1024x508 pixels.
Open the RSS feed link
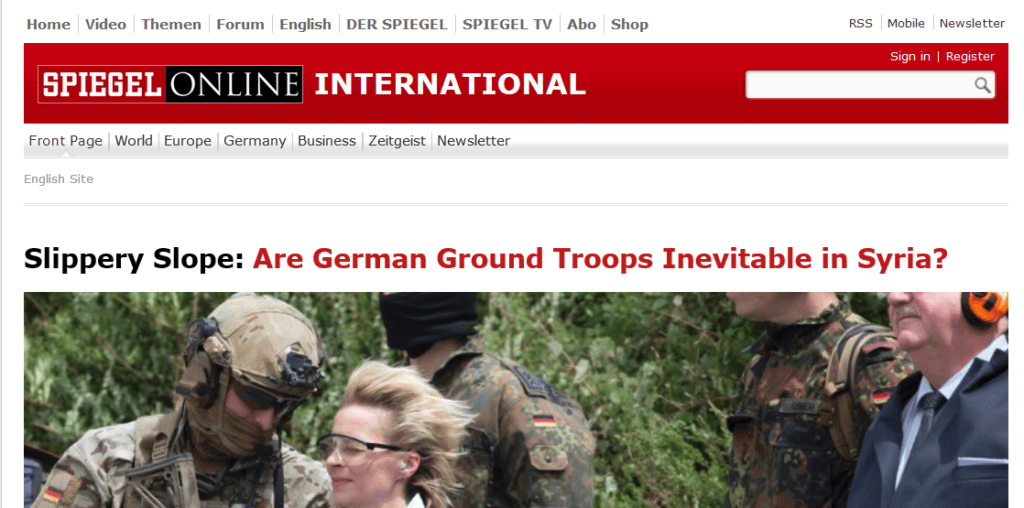(x=861, y=24)
